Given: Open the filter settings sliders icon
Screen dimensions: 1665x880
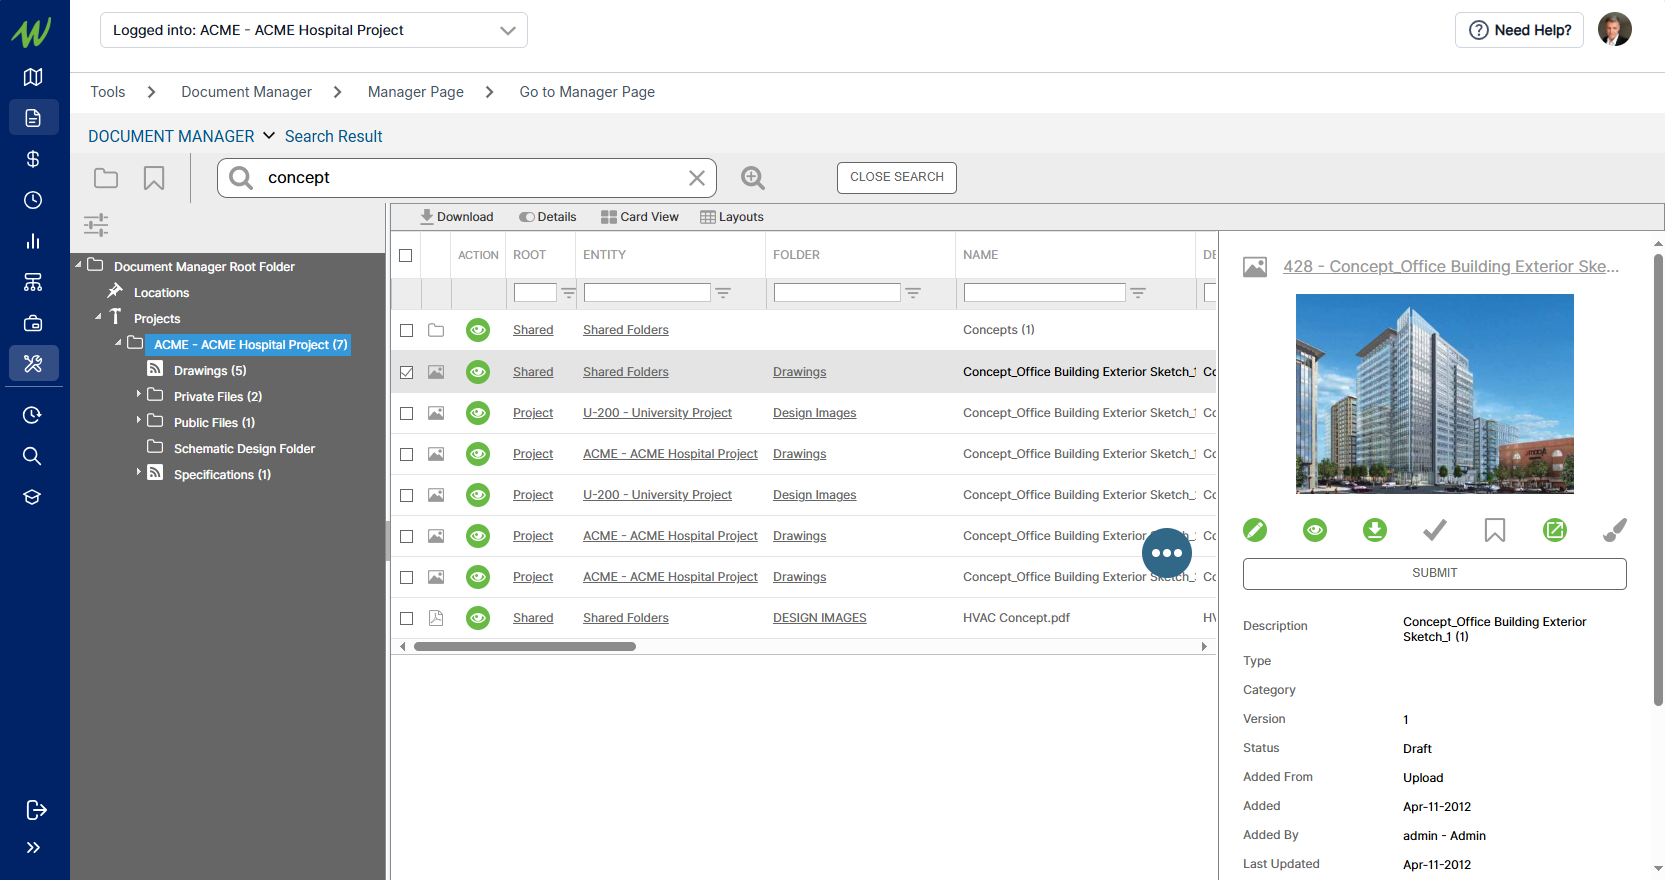Looking at the screenshot, I should click(96, 225).
